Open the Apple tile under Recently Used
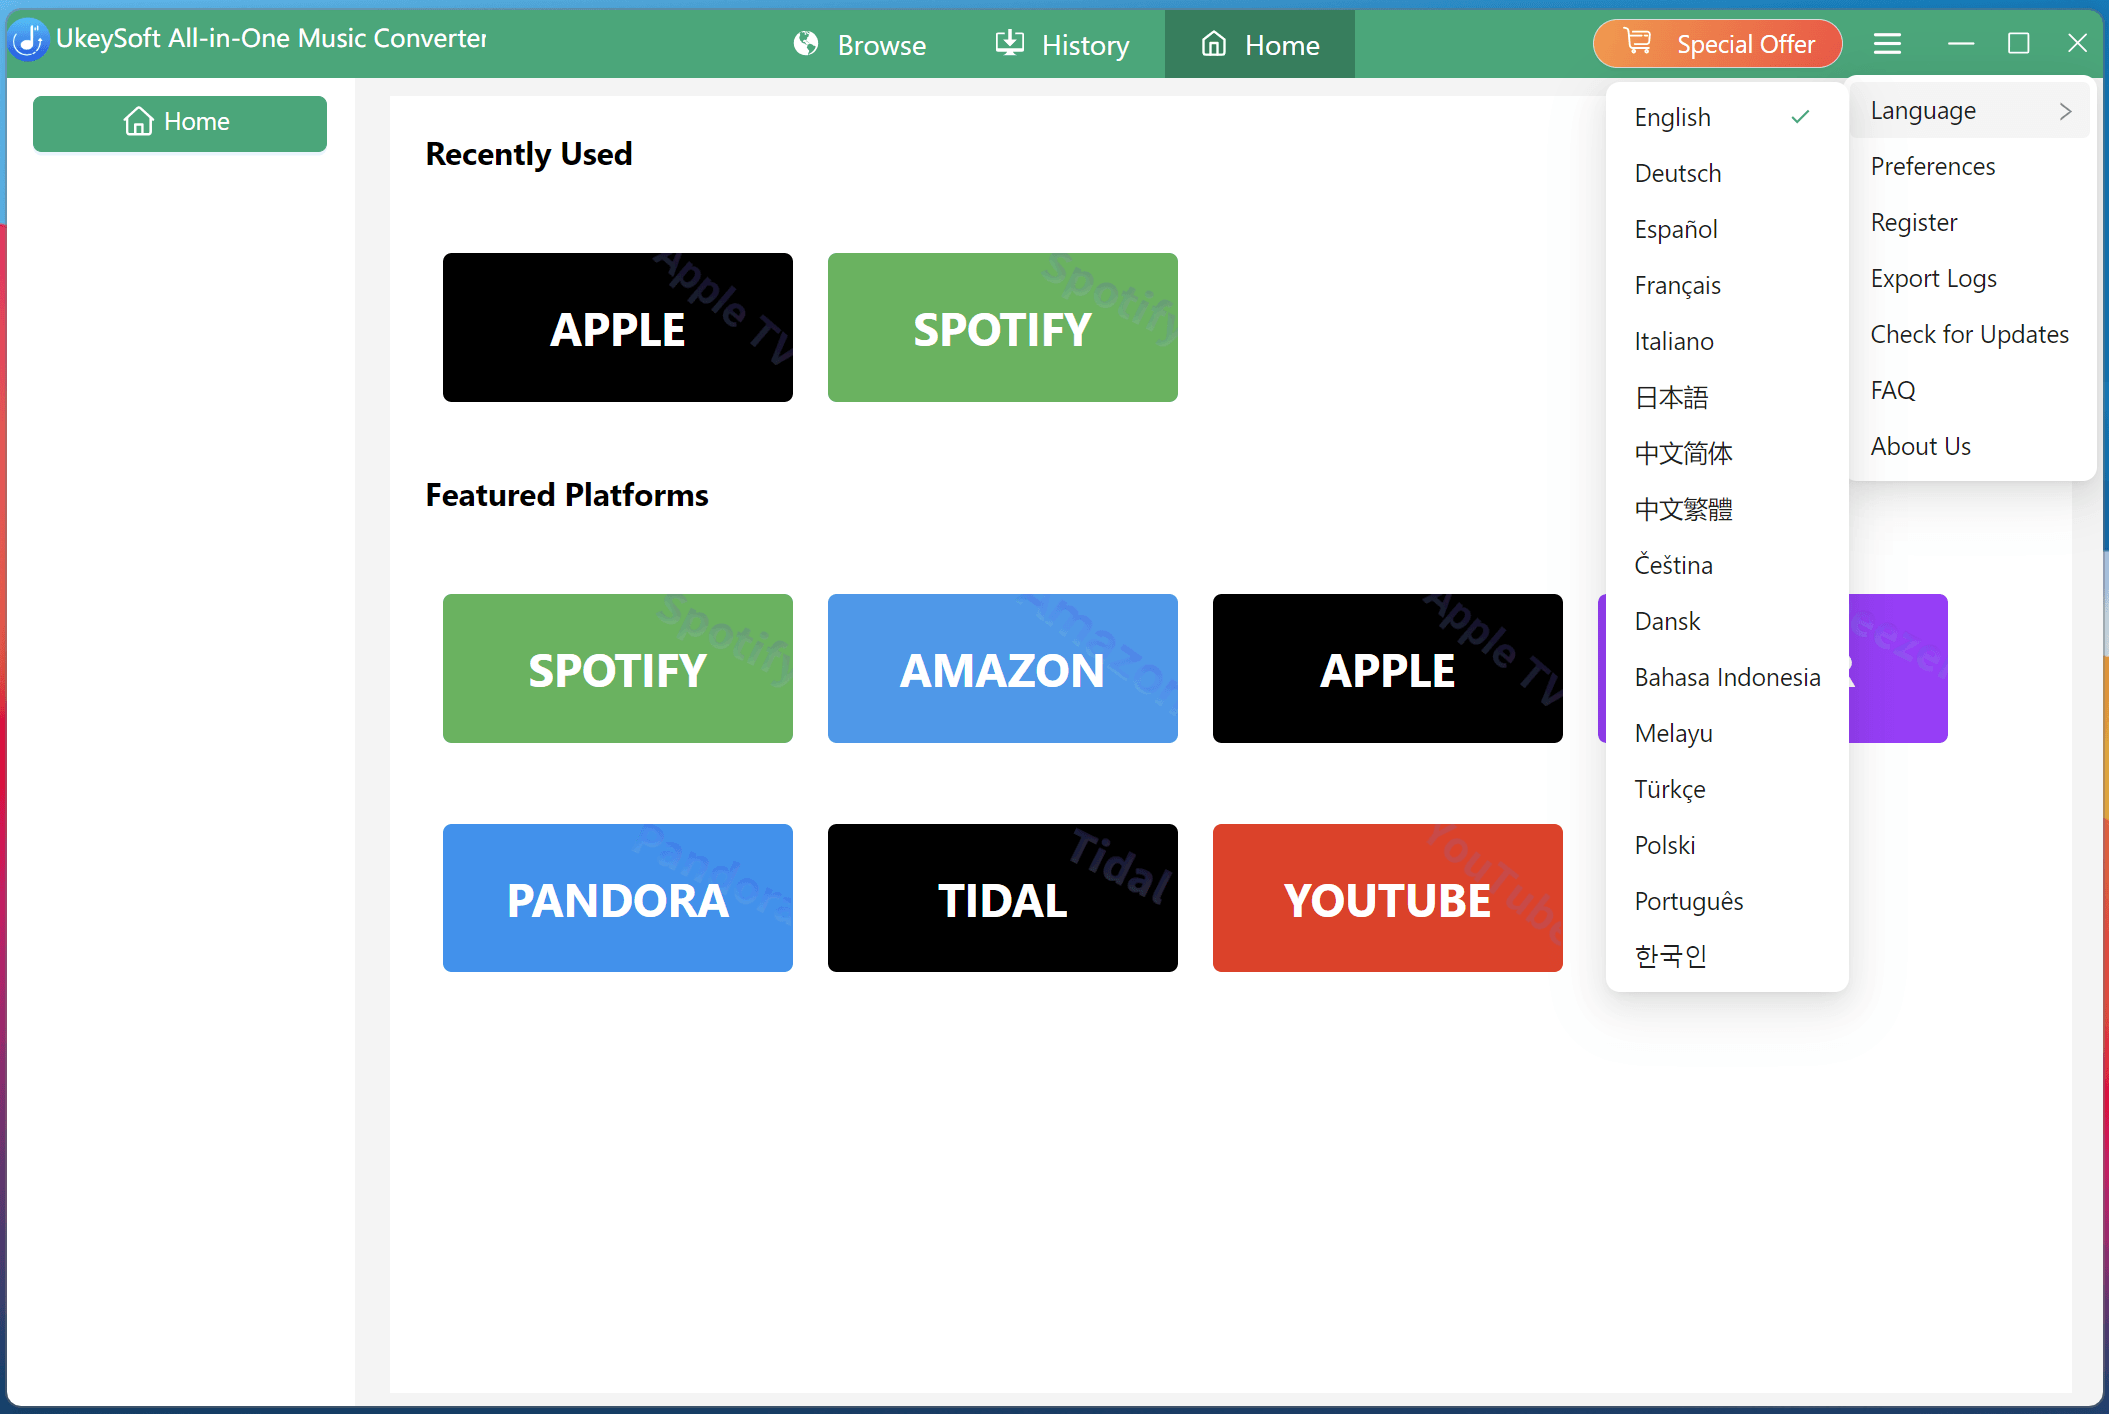This screenshot has width=2109, height=1414. (617, 327)
